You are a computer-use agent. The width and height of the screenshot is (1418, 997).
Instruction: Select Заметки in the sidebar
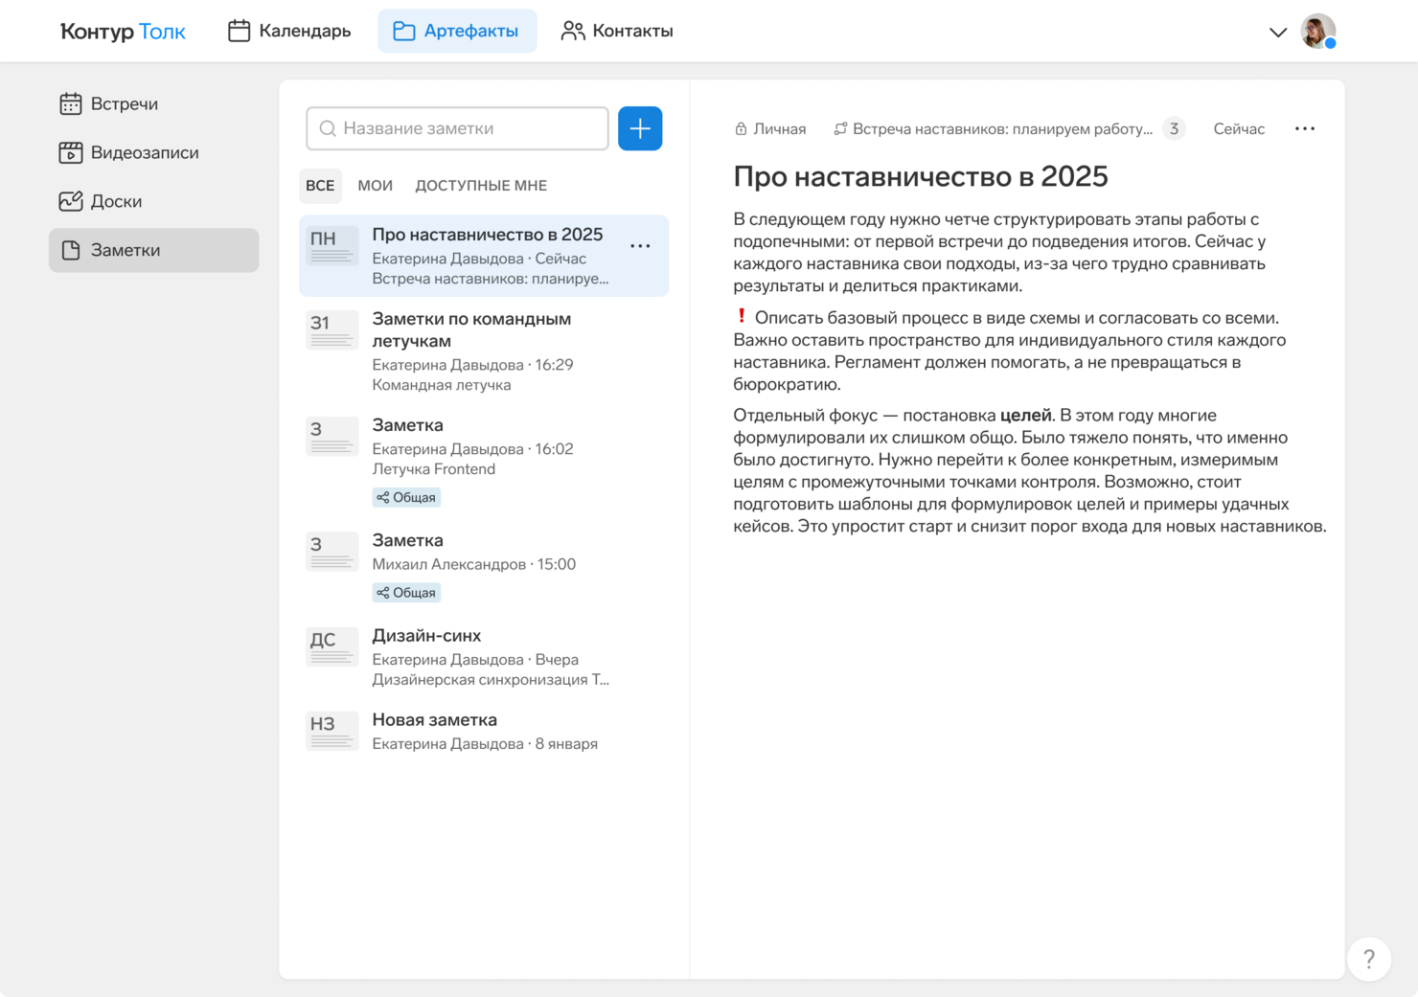click(153, 250)
